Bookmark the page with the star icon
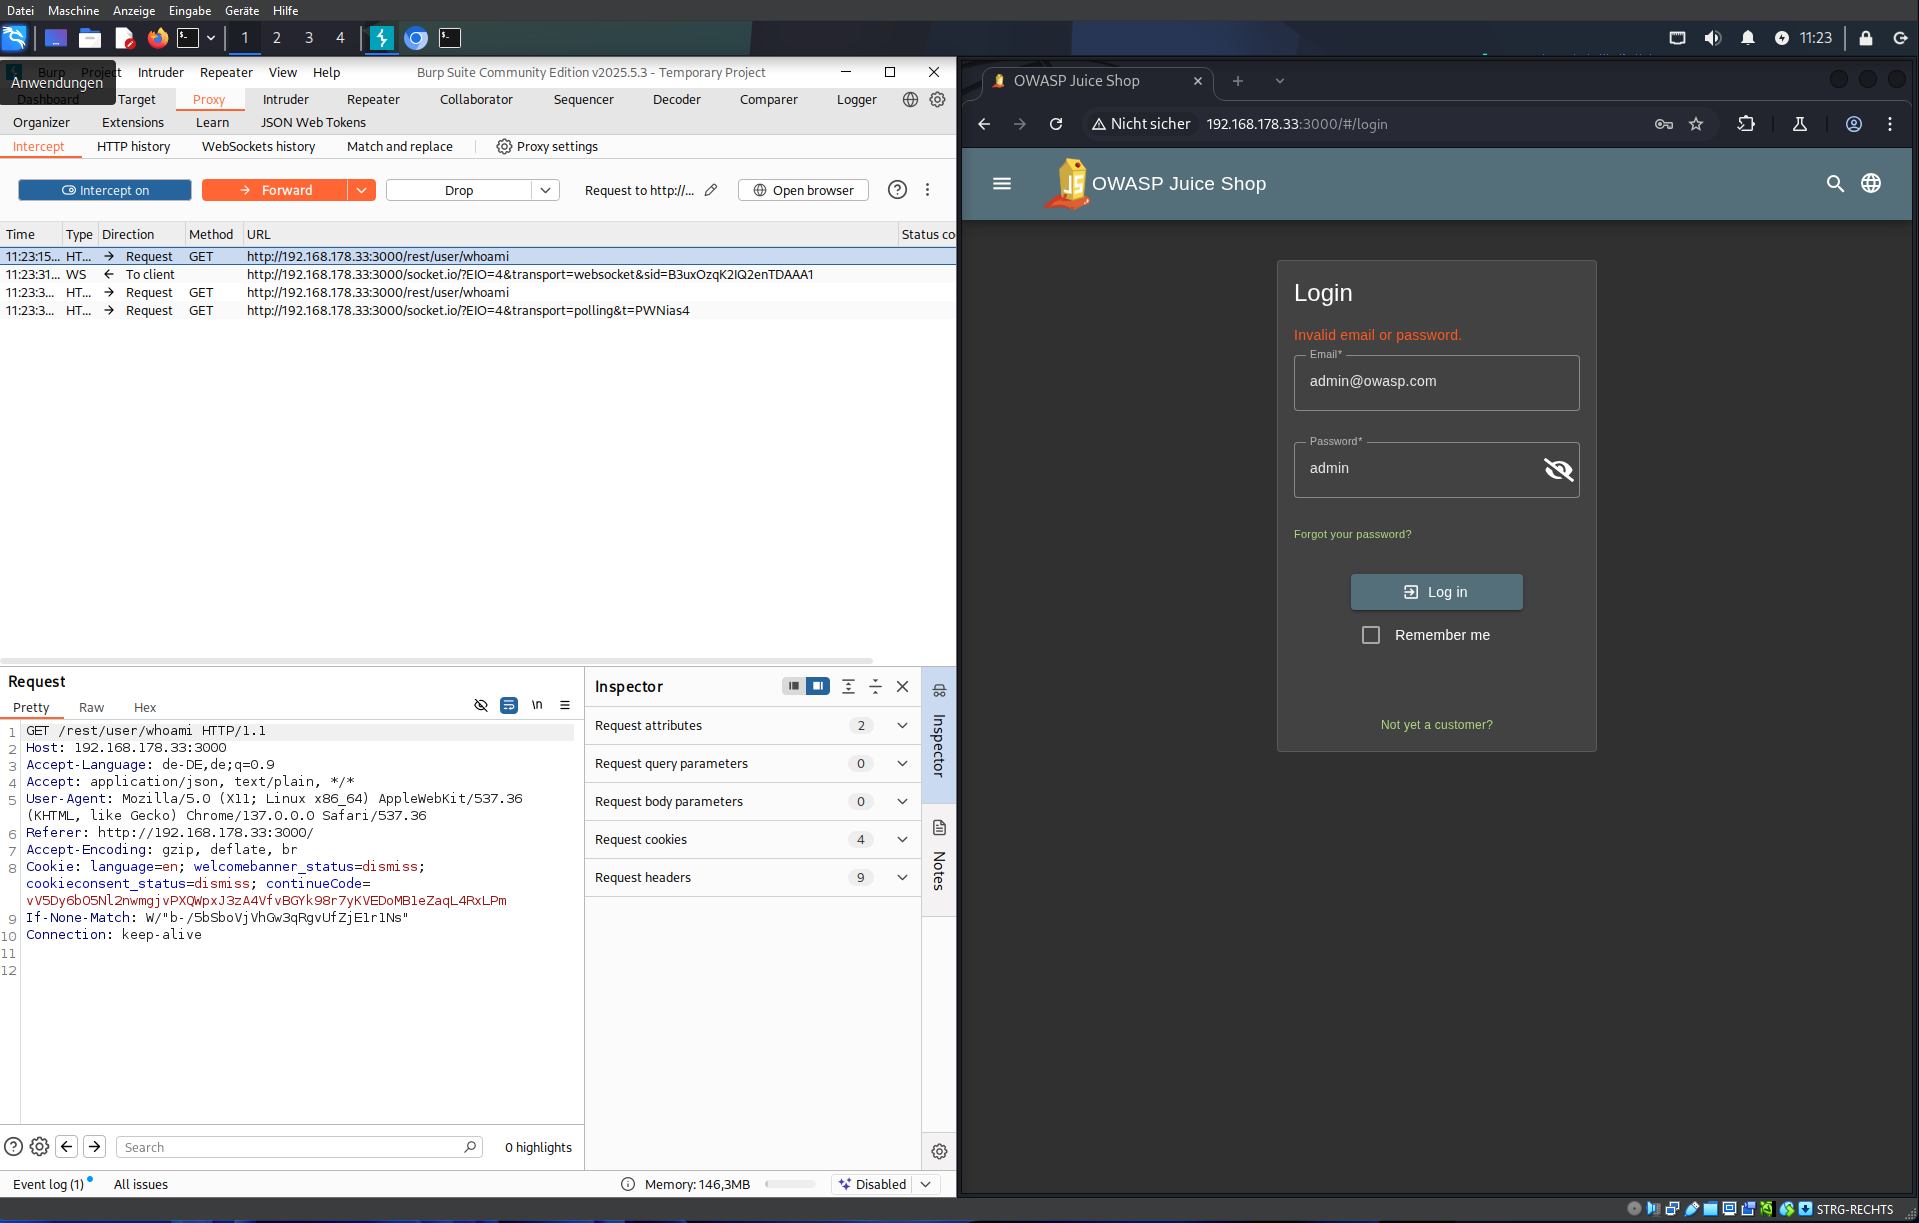The image size is (1919, 1223). (x=1696, y=124)
